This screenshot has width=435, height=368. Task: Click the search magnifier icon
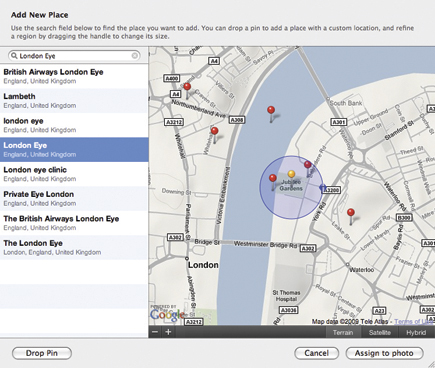point(14,56)
